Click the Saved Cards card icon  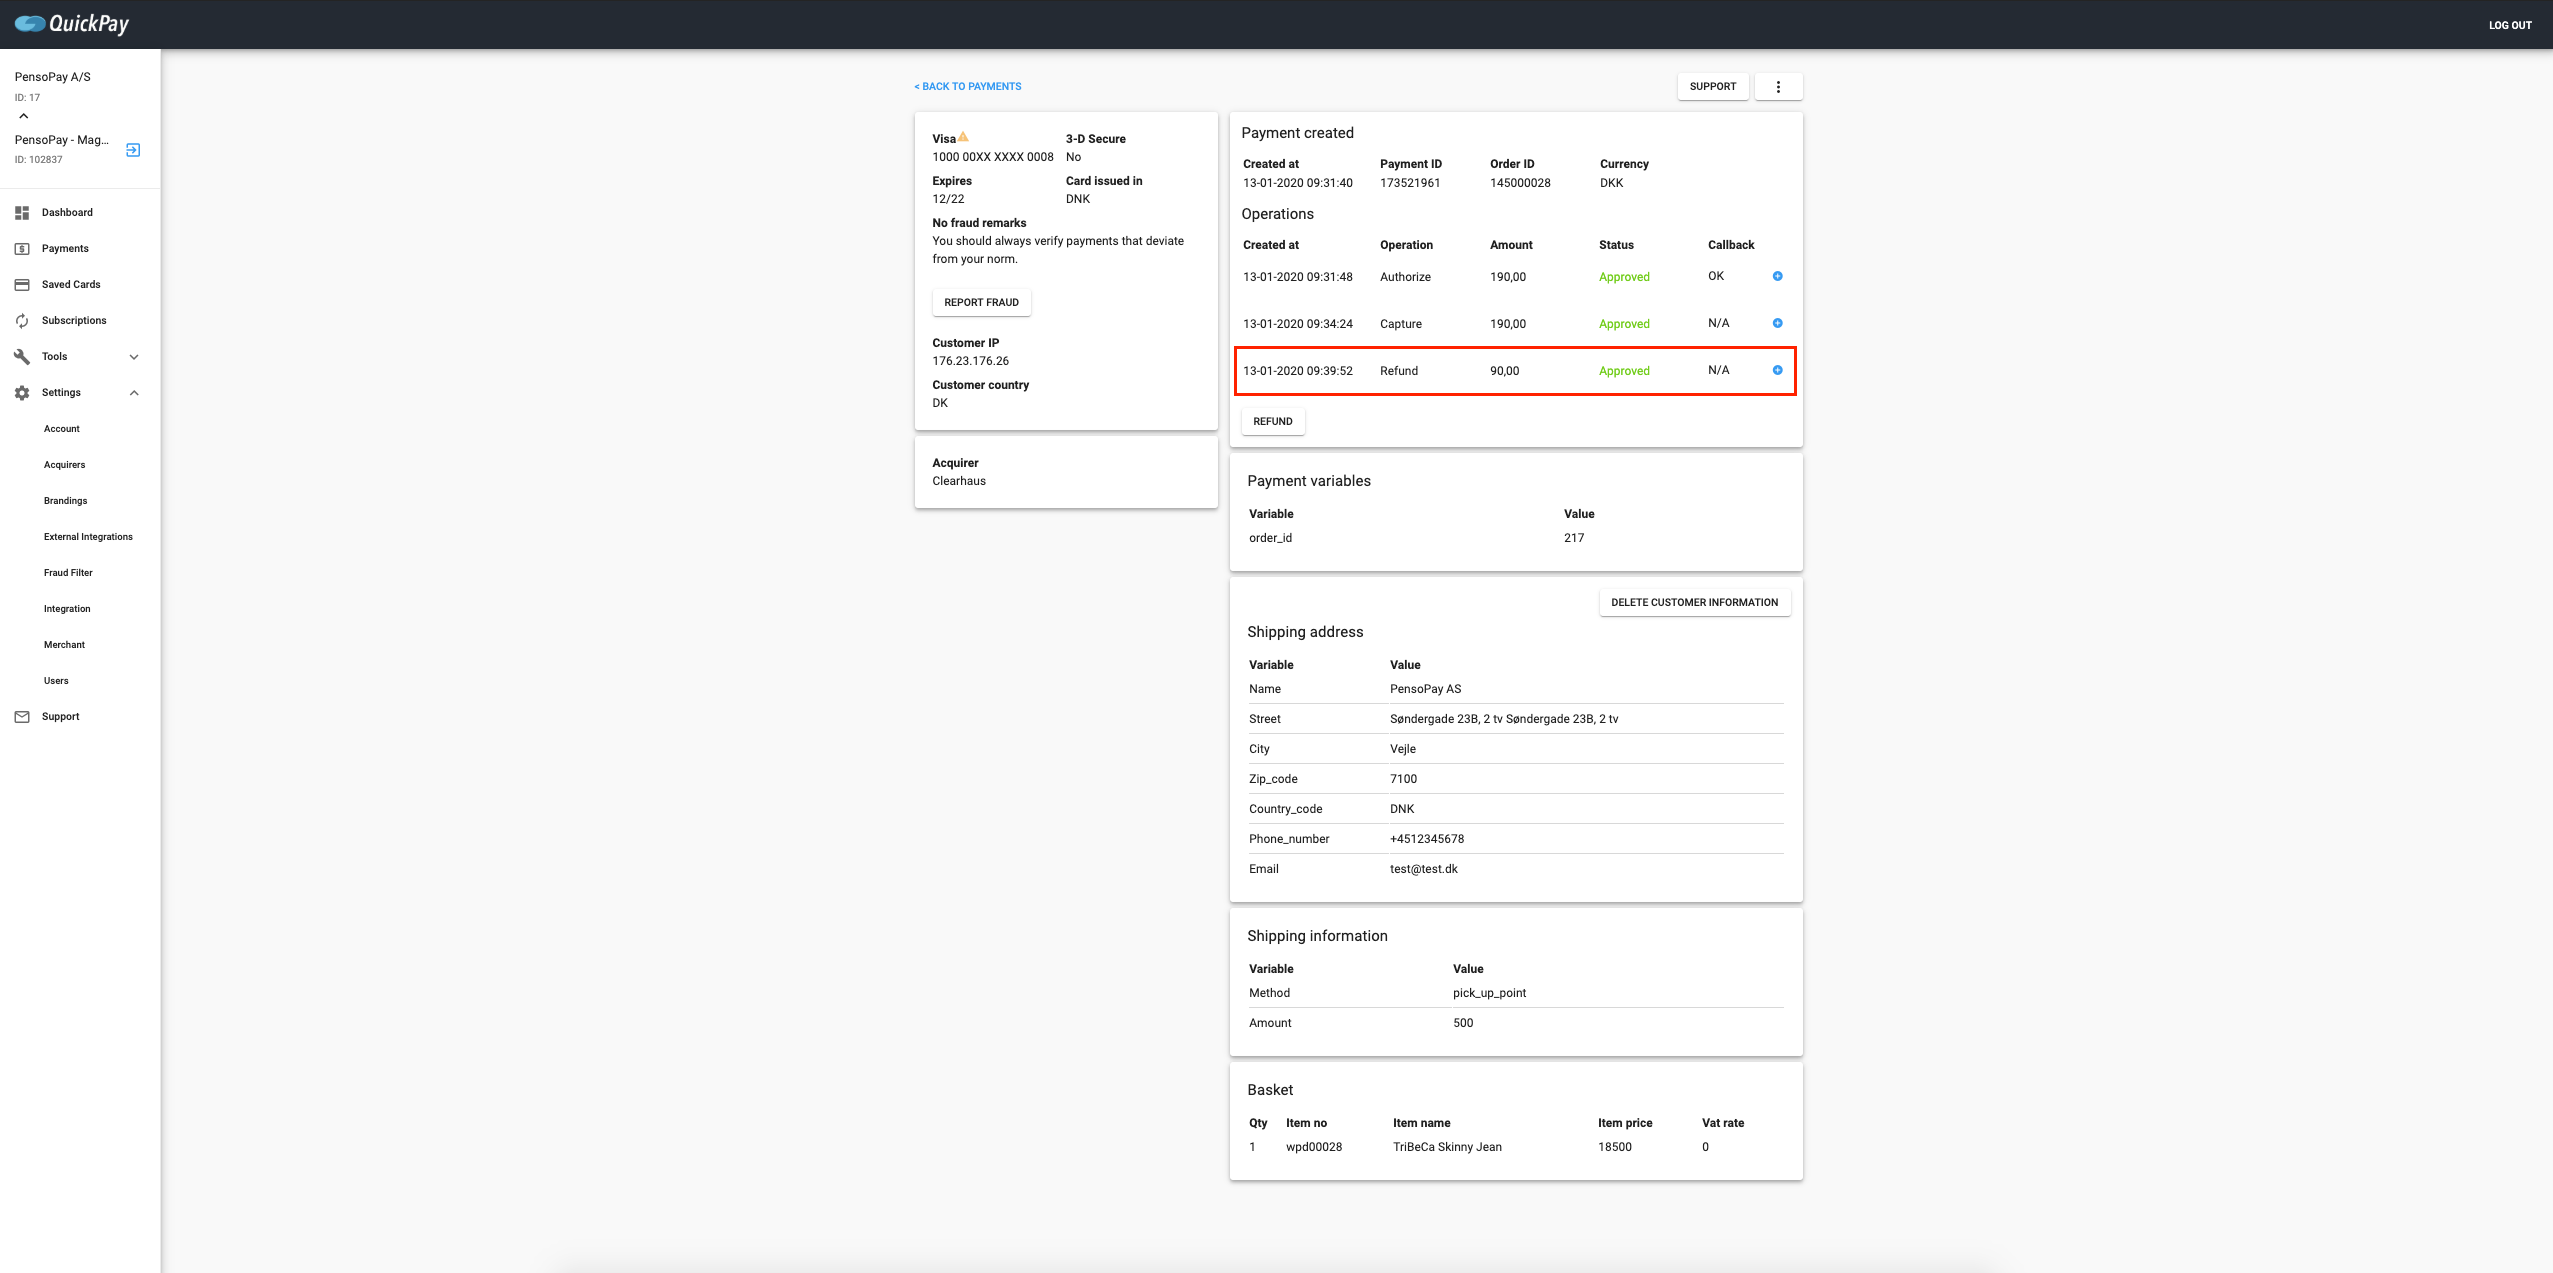22,285
